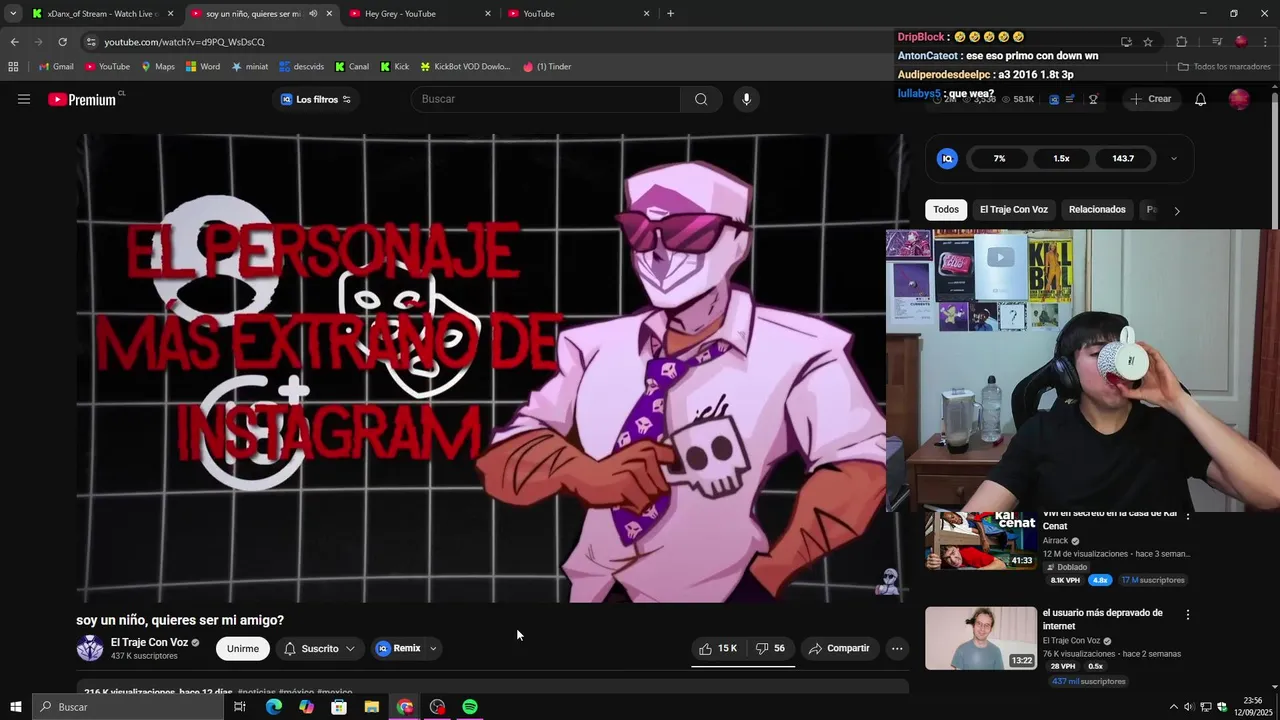Open options for 'el usuario más depravado' video

point(1188,614)
